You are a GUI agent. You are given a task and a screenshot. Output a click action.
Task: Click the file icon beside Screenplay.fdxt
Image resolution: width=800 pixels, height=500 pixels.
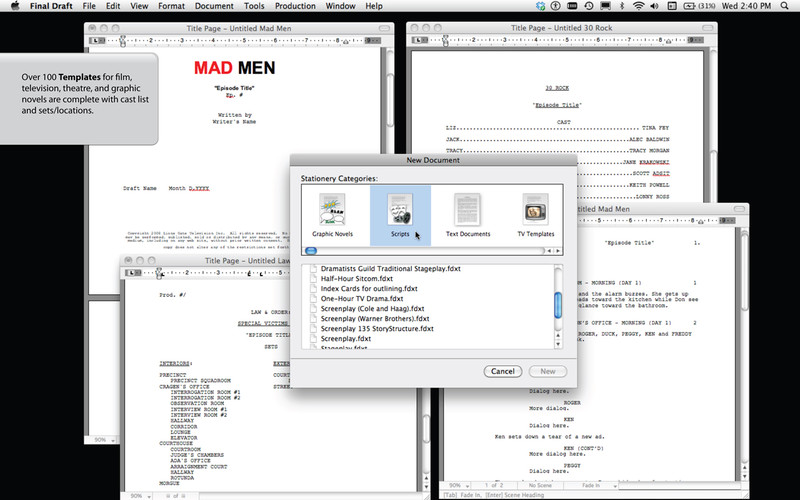coord(313,338)
